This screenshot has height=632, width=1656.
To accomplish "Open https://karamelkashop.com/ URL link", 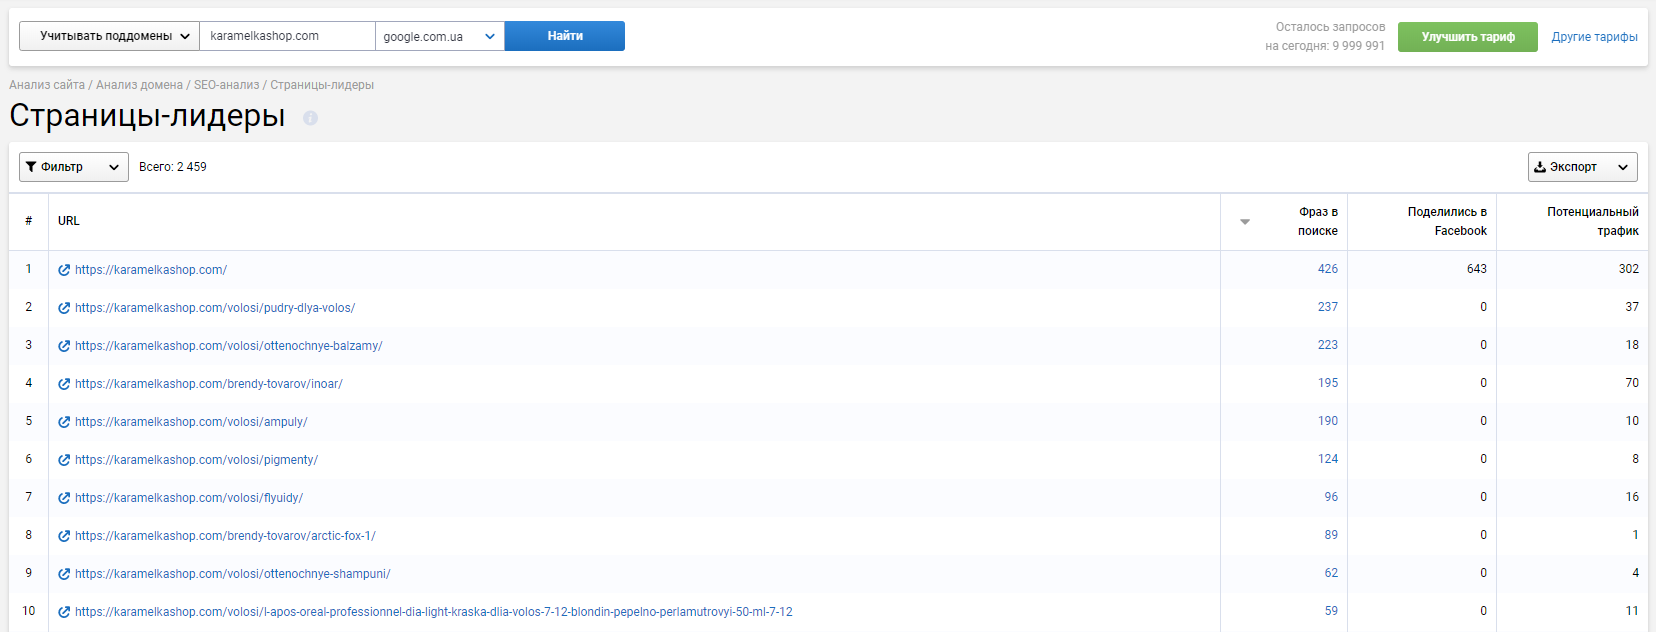I will 151,270.
